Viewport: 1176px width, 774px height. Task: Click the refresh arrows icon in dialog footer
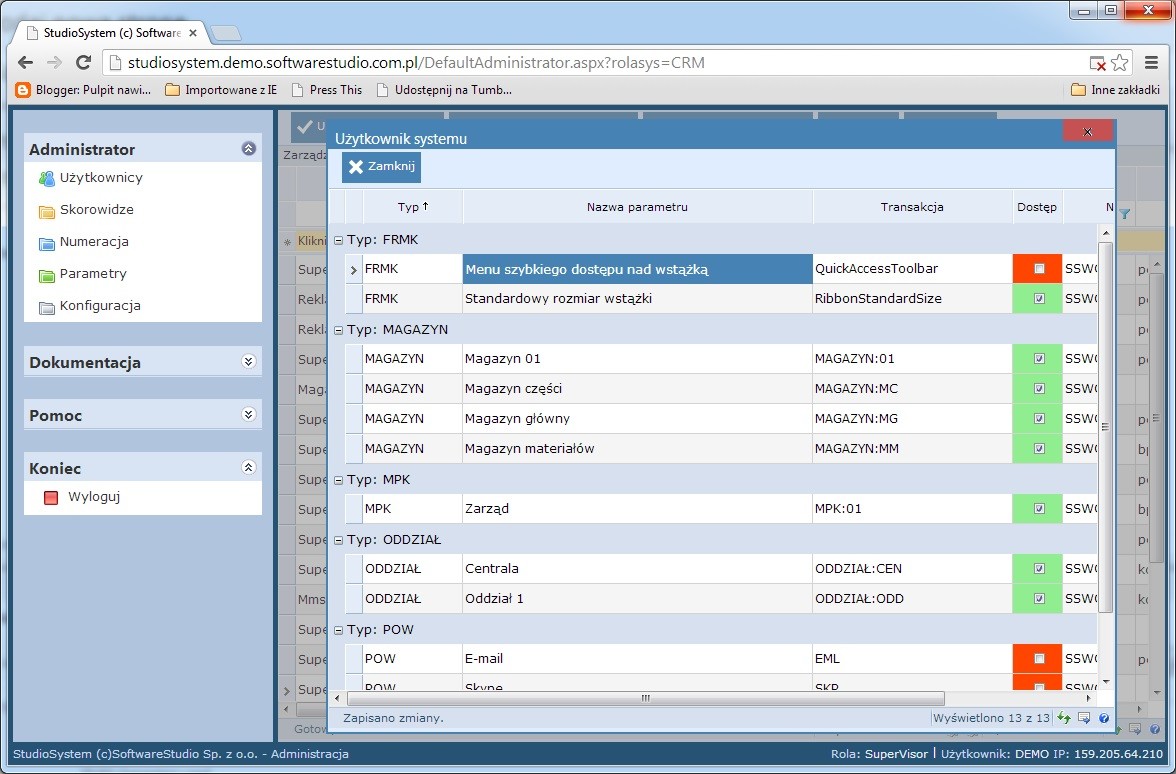1064,718
